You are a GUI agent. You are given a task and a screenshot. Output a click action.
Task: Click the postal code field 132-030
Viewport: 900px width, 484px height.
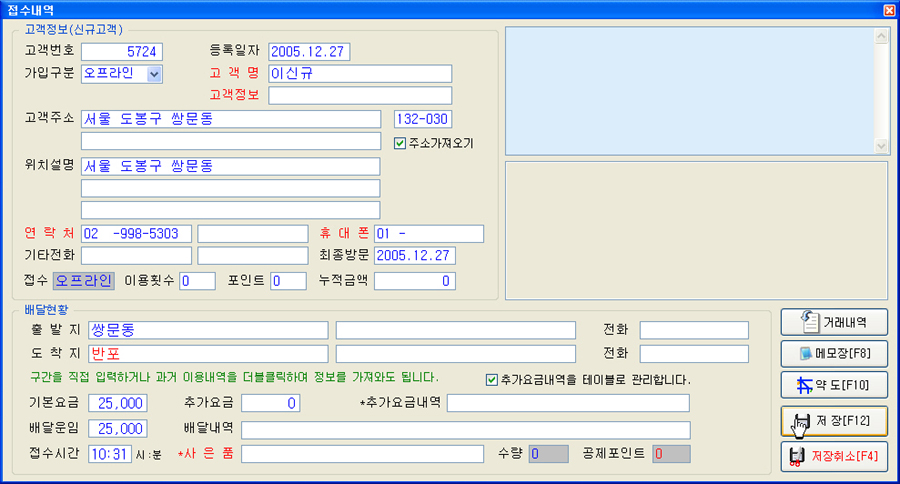[423, 119]
